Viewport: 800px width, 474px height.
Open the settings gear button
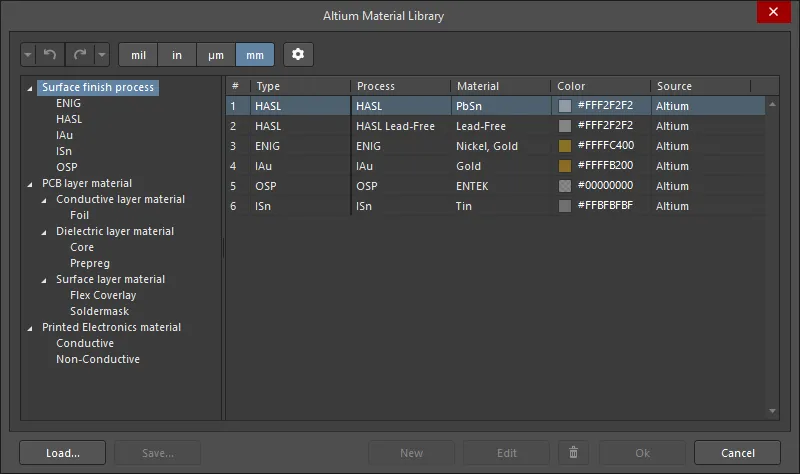(298, 55)
